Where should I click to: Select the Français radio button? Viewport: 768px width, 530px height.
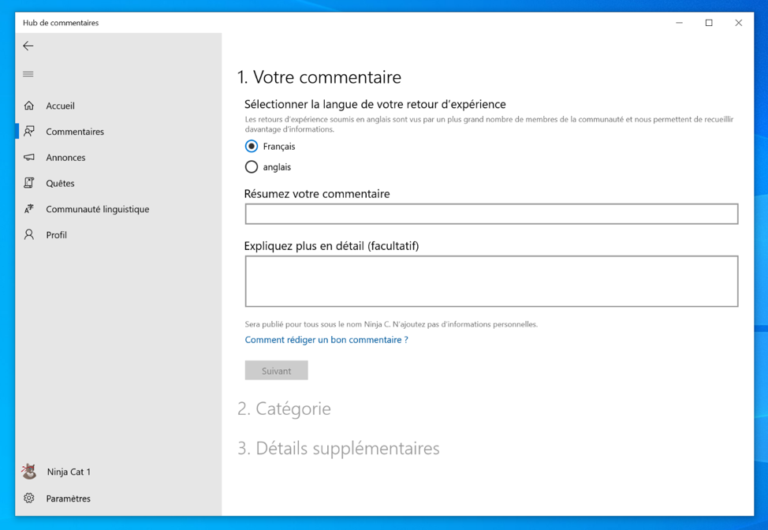251,146
